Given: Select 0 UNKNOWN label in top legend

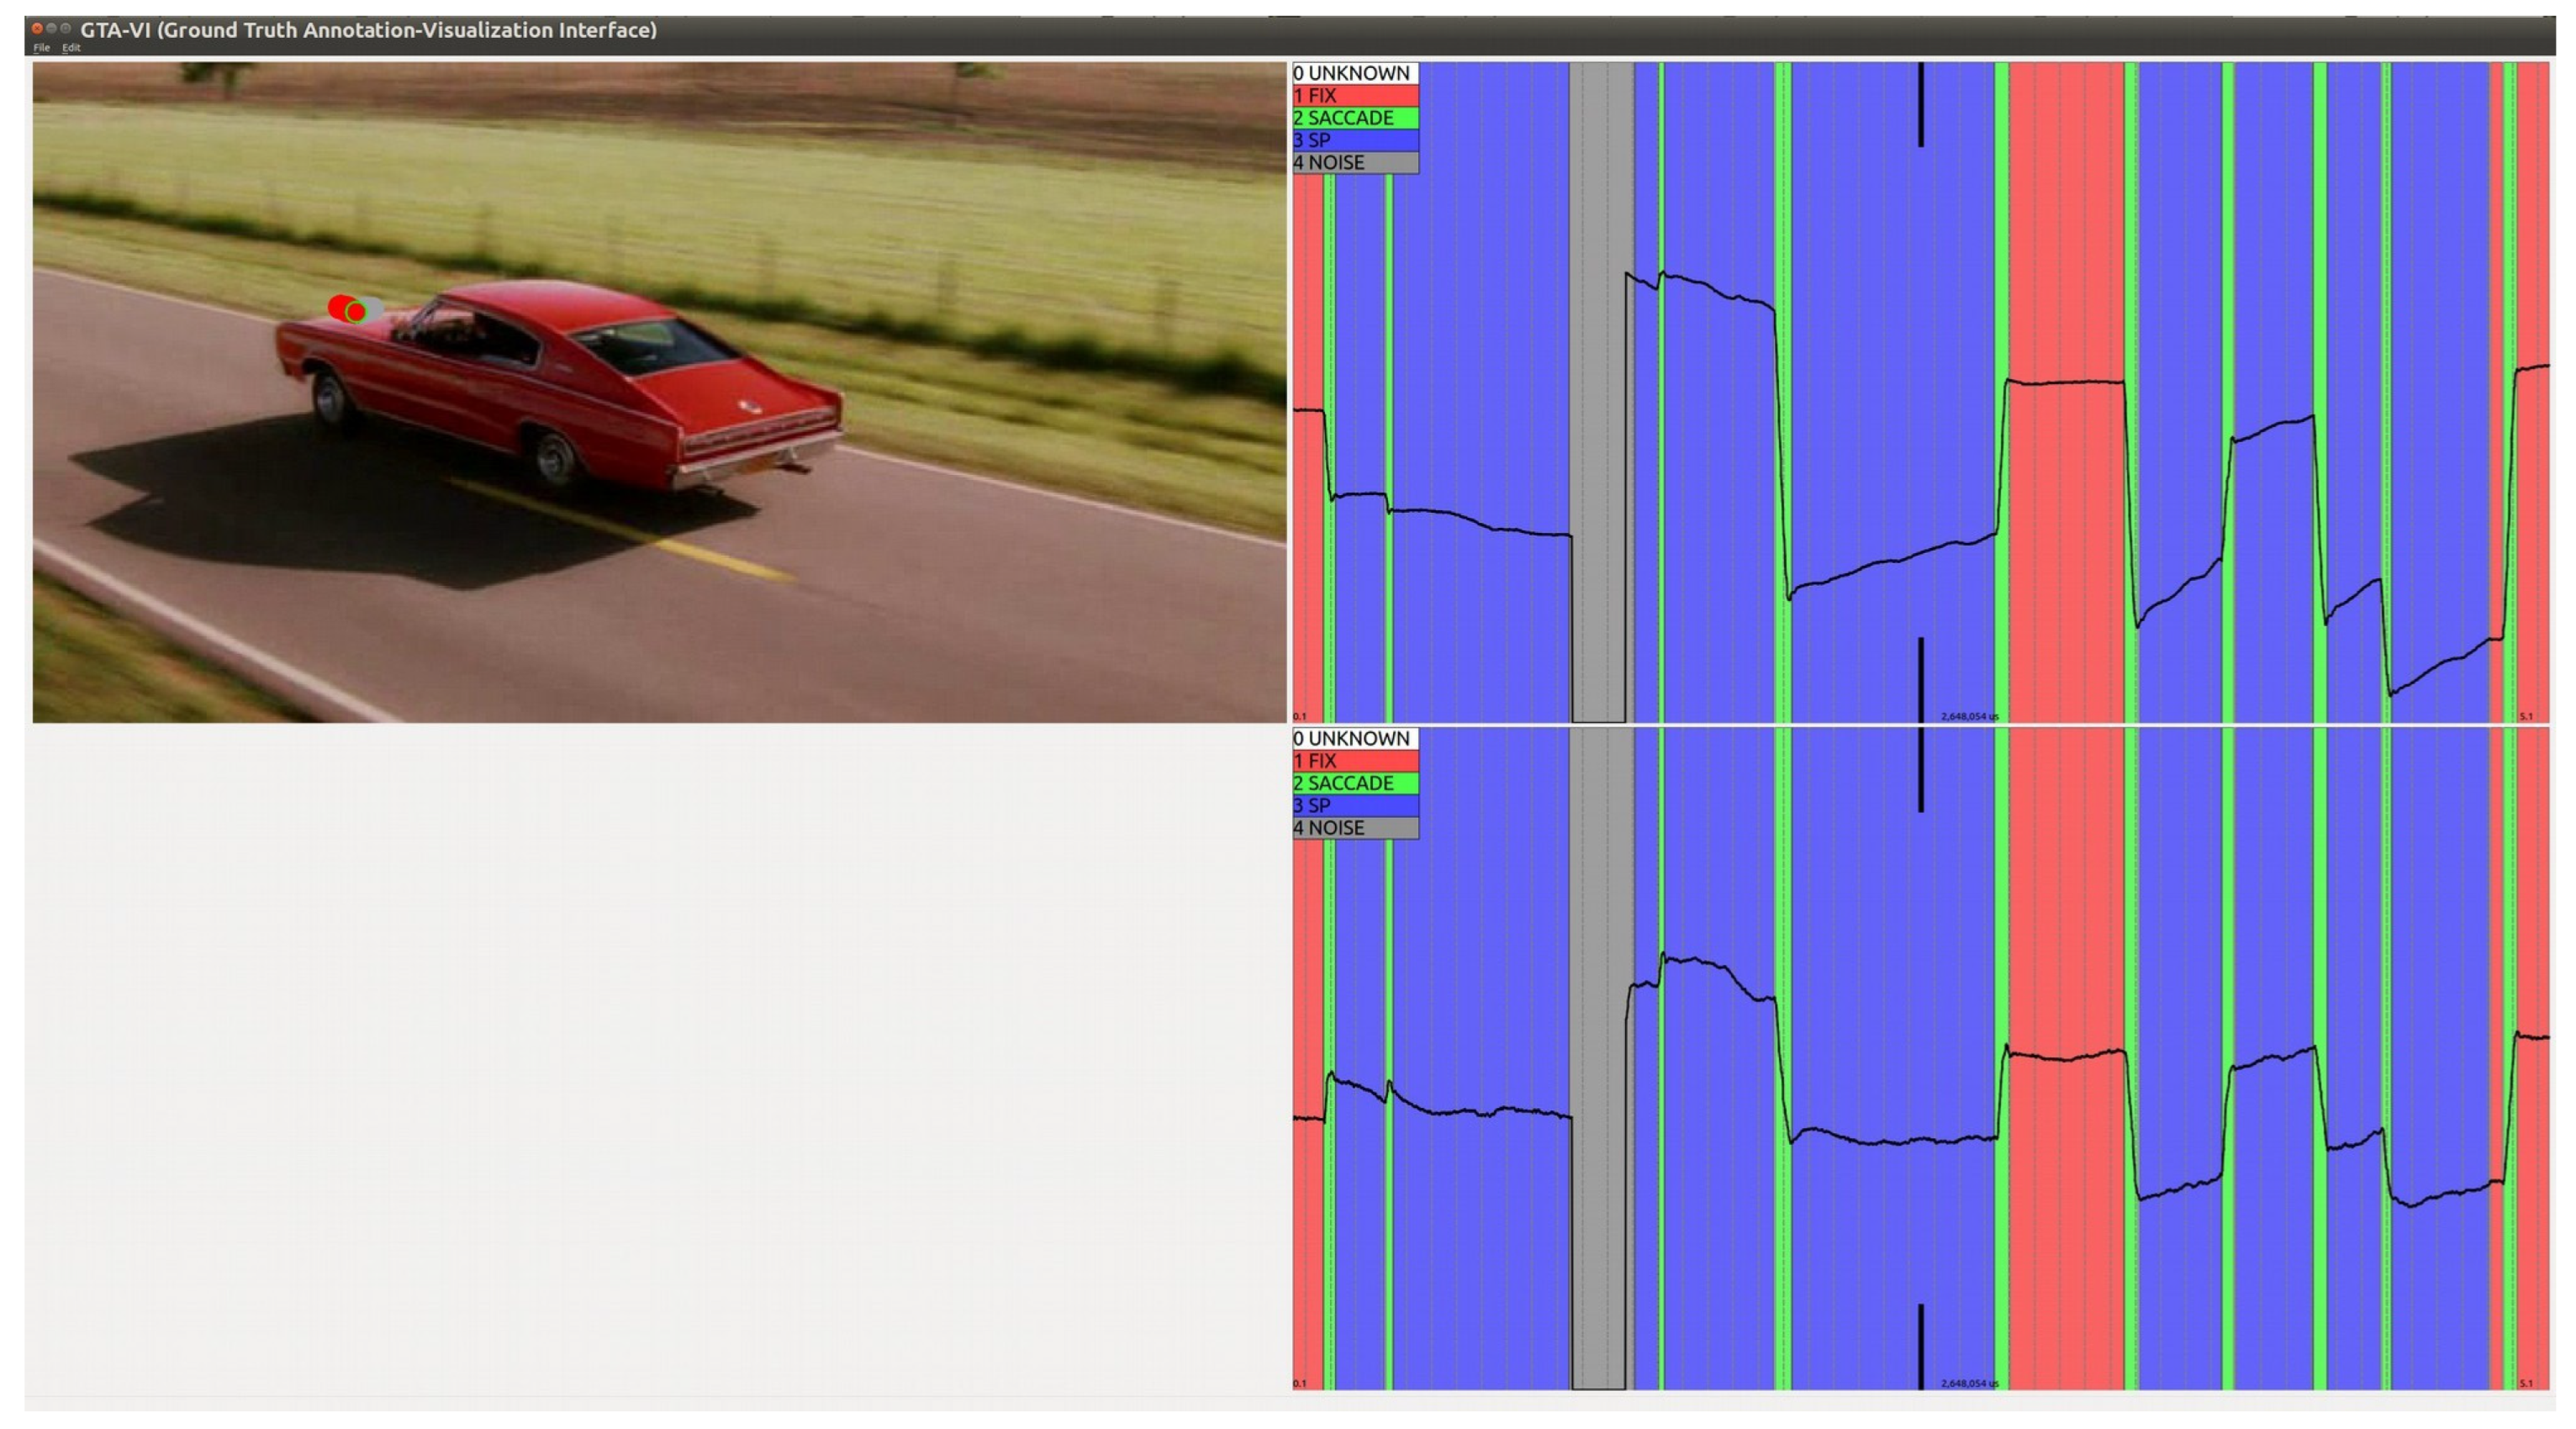Looking at the screenshot, I should (1355, 73).
